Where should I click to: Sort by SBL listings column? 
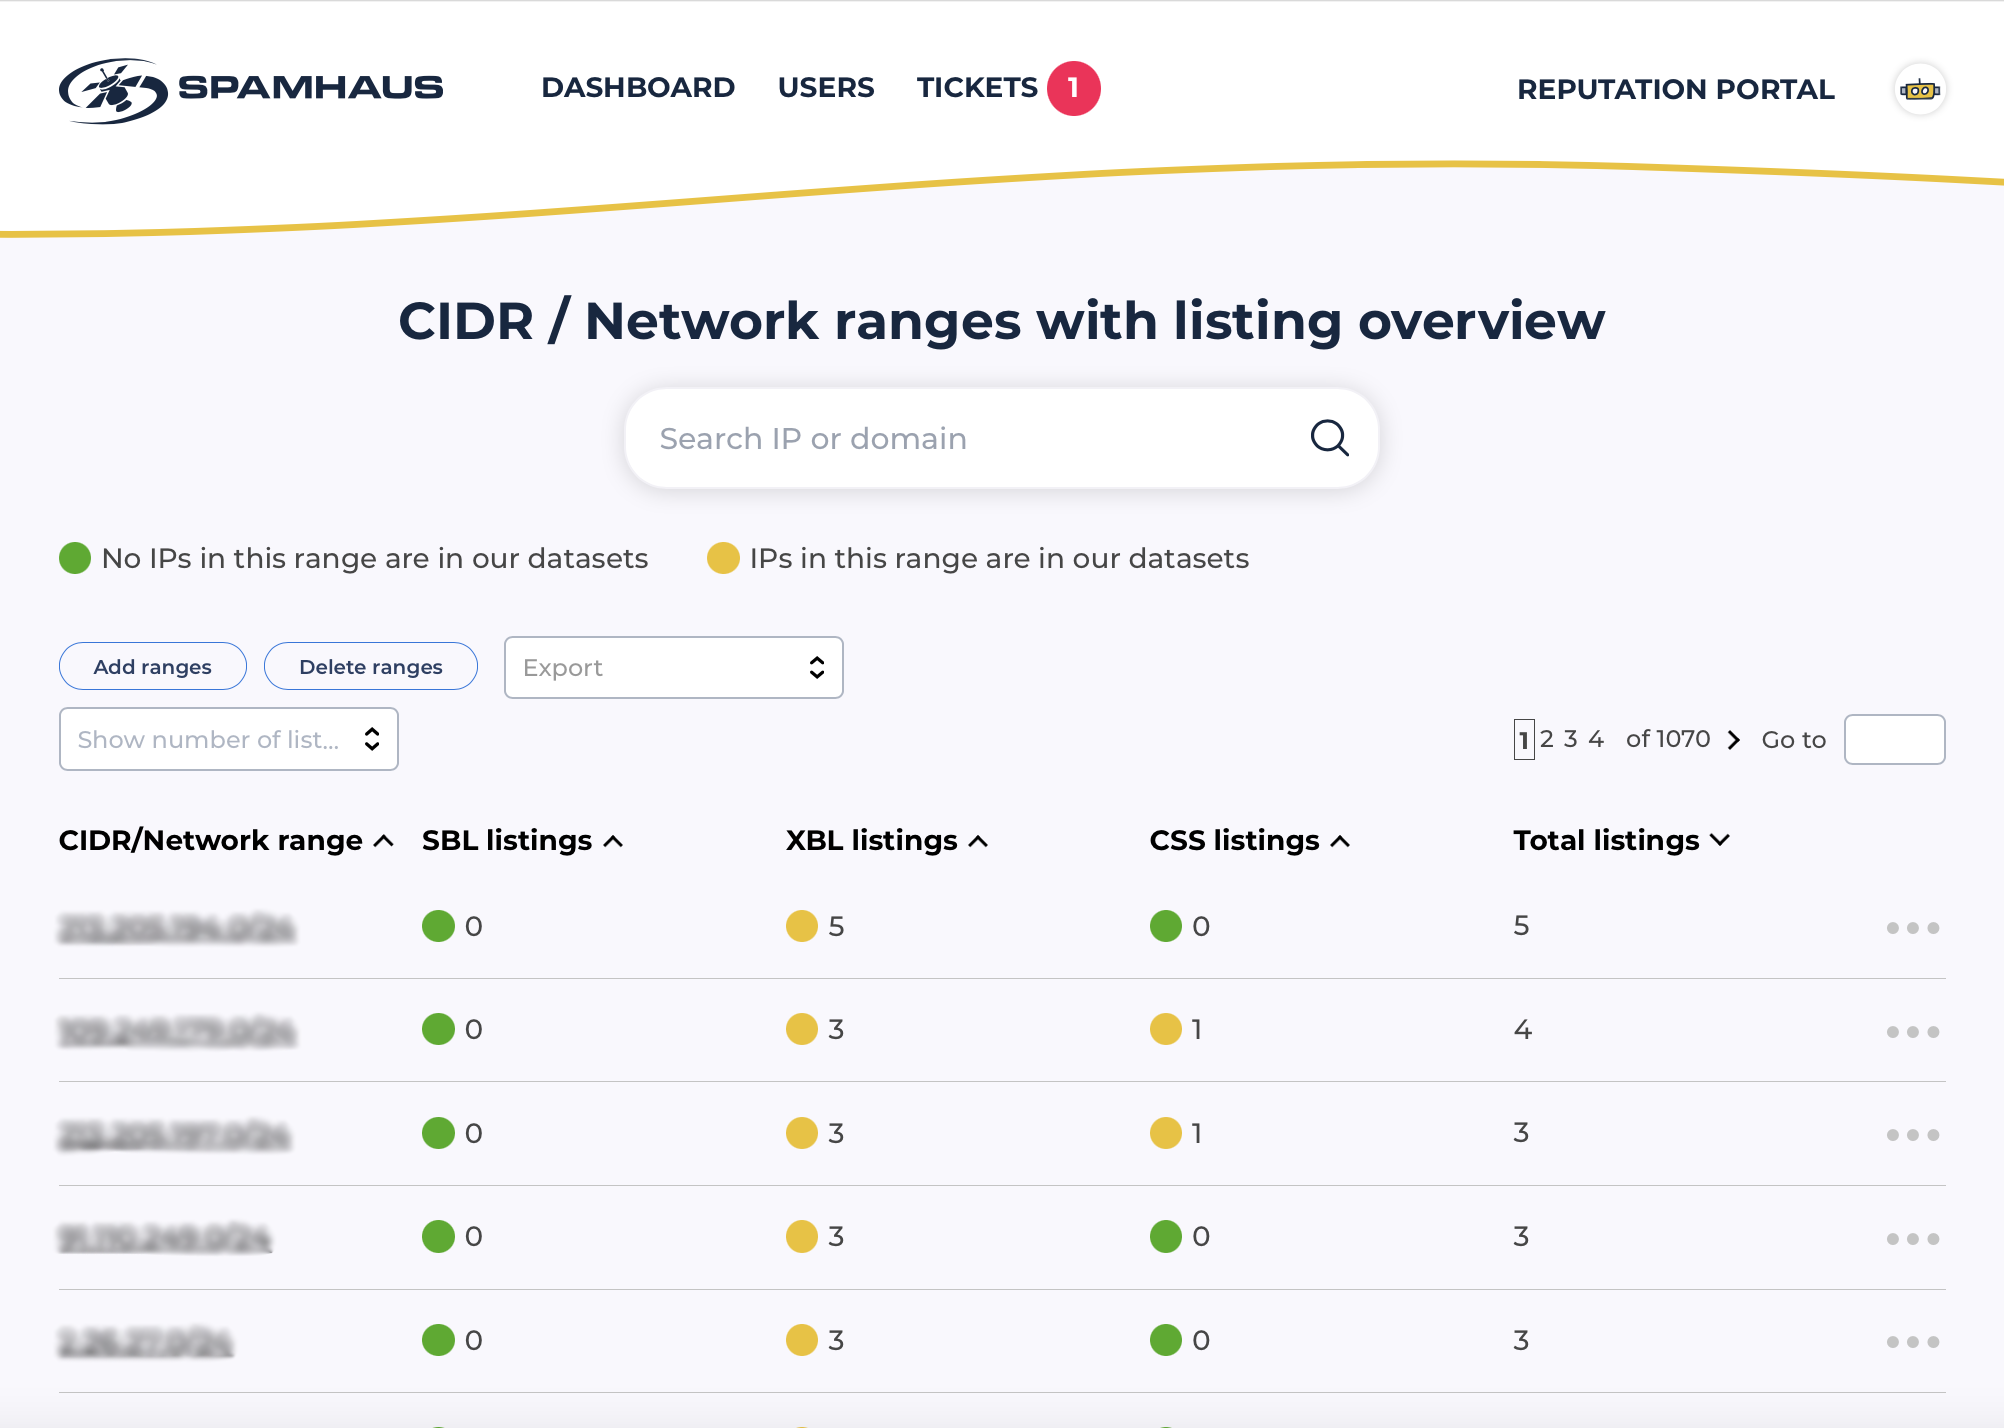click(x=521, y=841)
